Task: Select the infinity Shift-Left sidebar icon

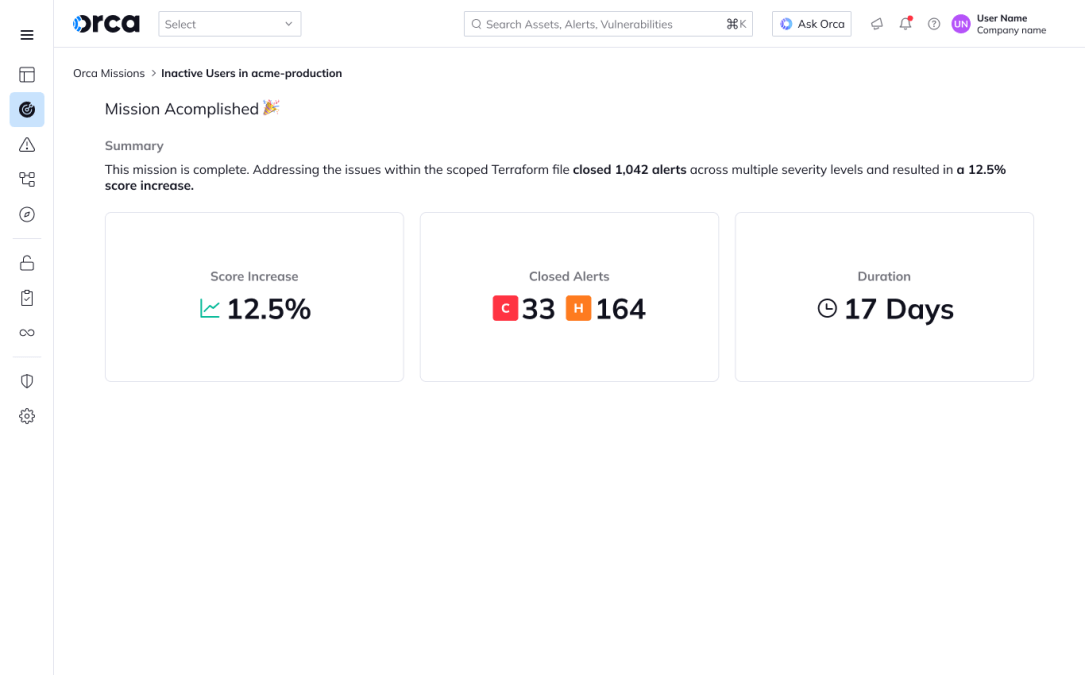Action: (26, 332)
